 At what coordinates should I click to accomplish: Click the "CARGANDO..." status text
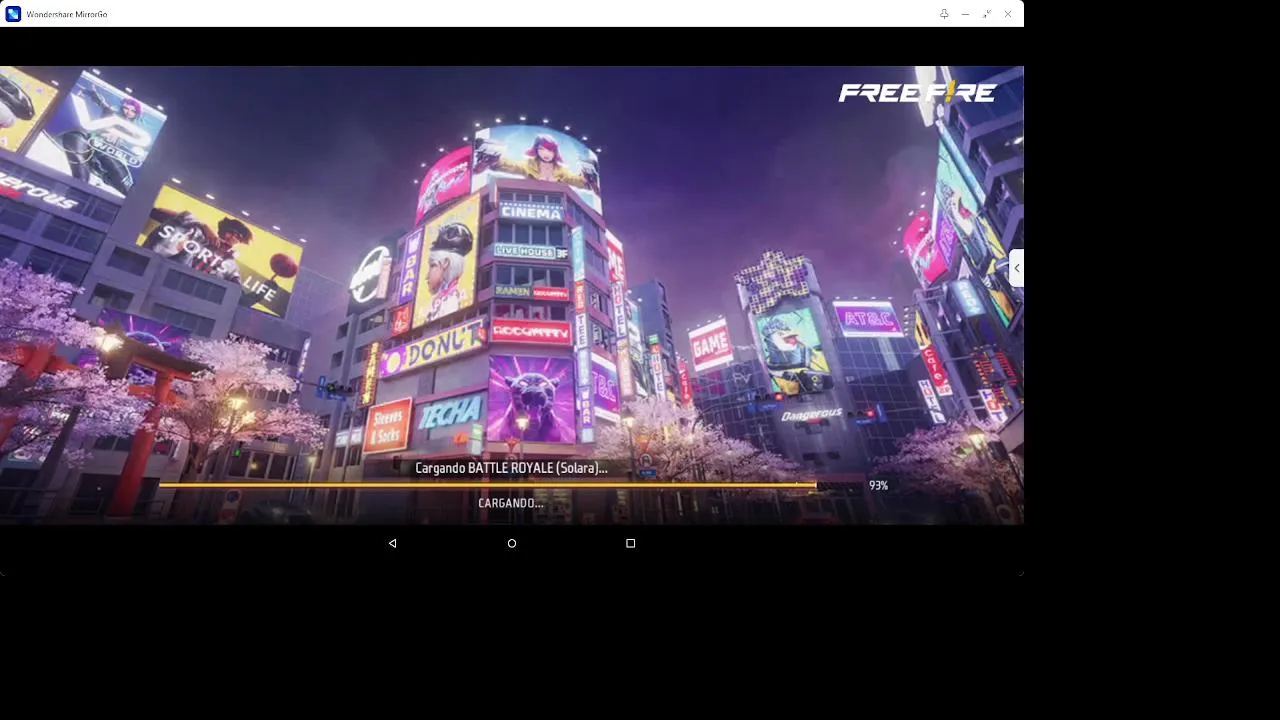[x=511, y=503]
